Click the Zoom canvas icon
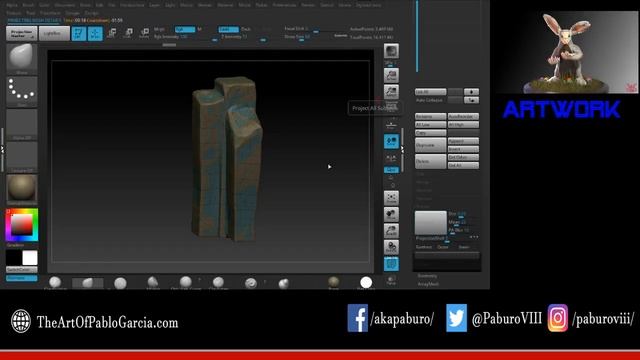The width and height of the screenshot is (640, 360). (391, 92)
